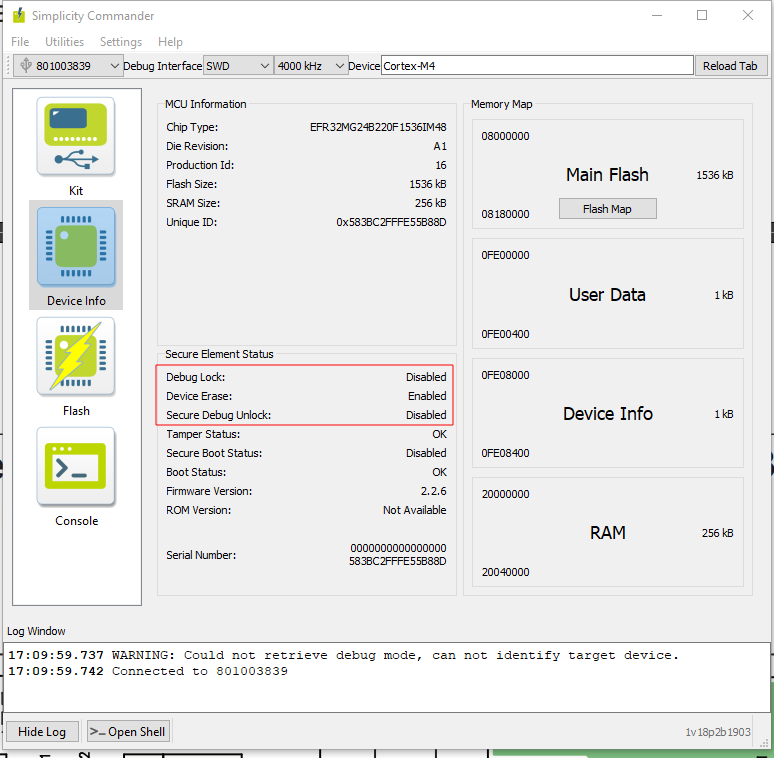Click the Firmware Version 2.2.6 value
Image resolution: width=774 pixels, height=758 pixels.
(x=433, y=491)
